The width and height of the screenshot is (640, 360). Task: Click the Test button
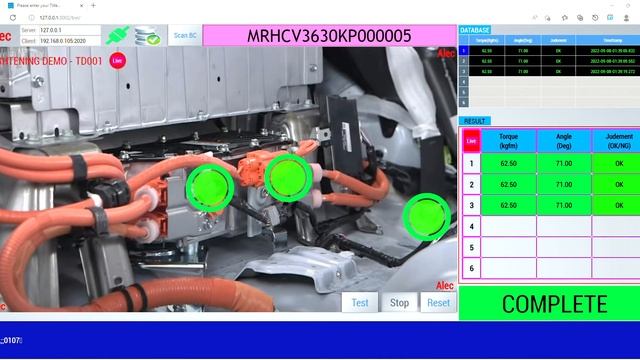point(360,303)
